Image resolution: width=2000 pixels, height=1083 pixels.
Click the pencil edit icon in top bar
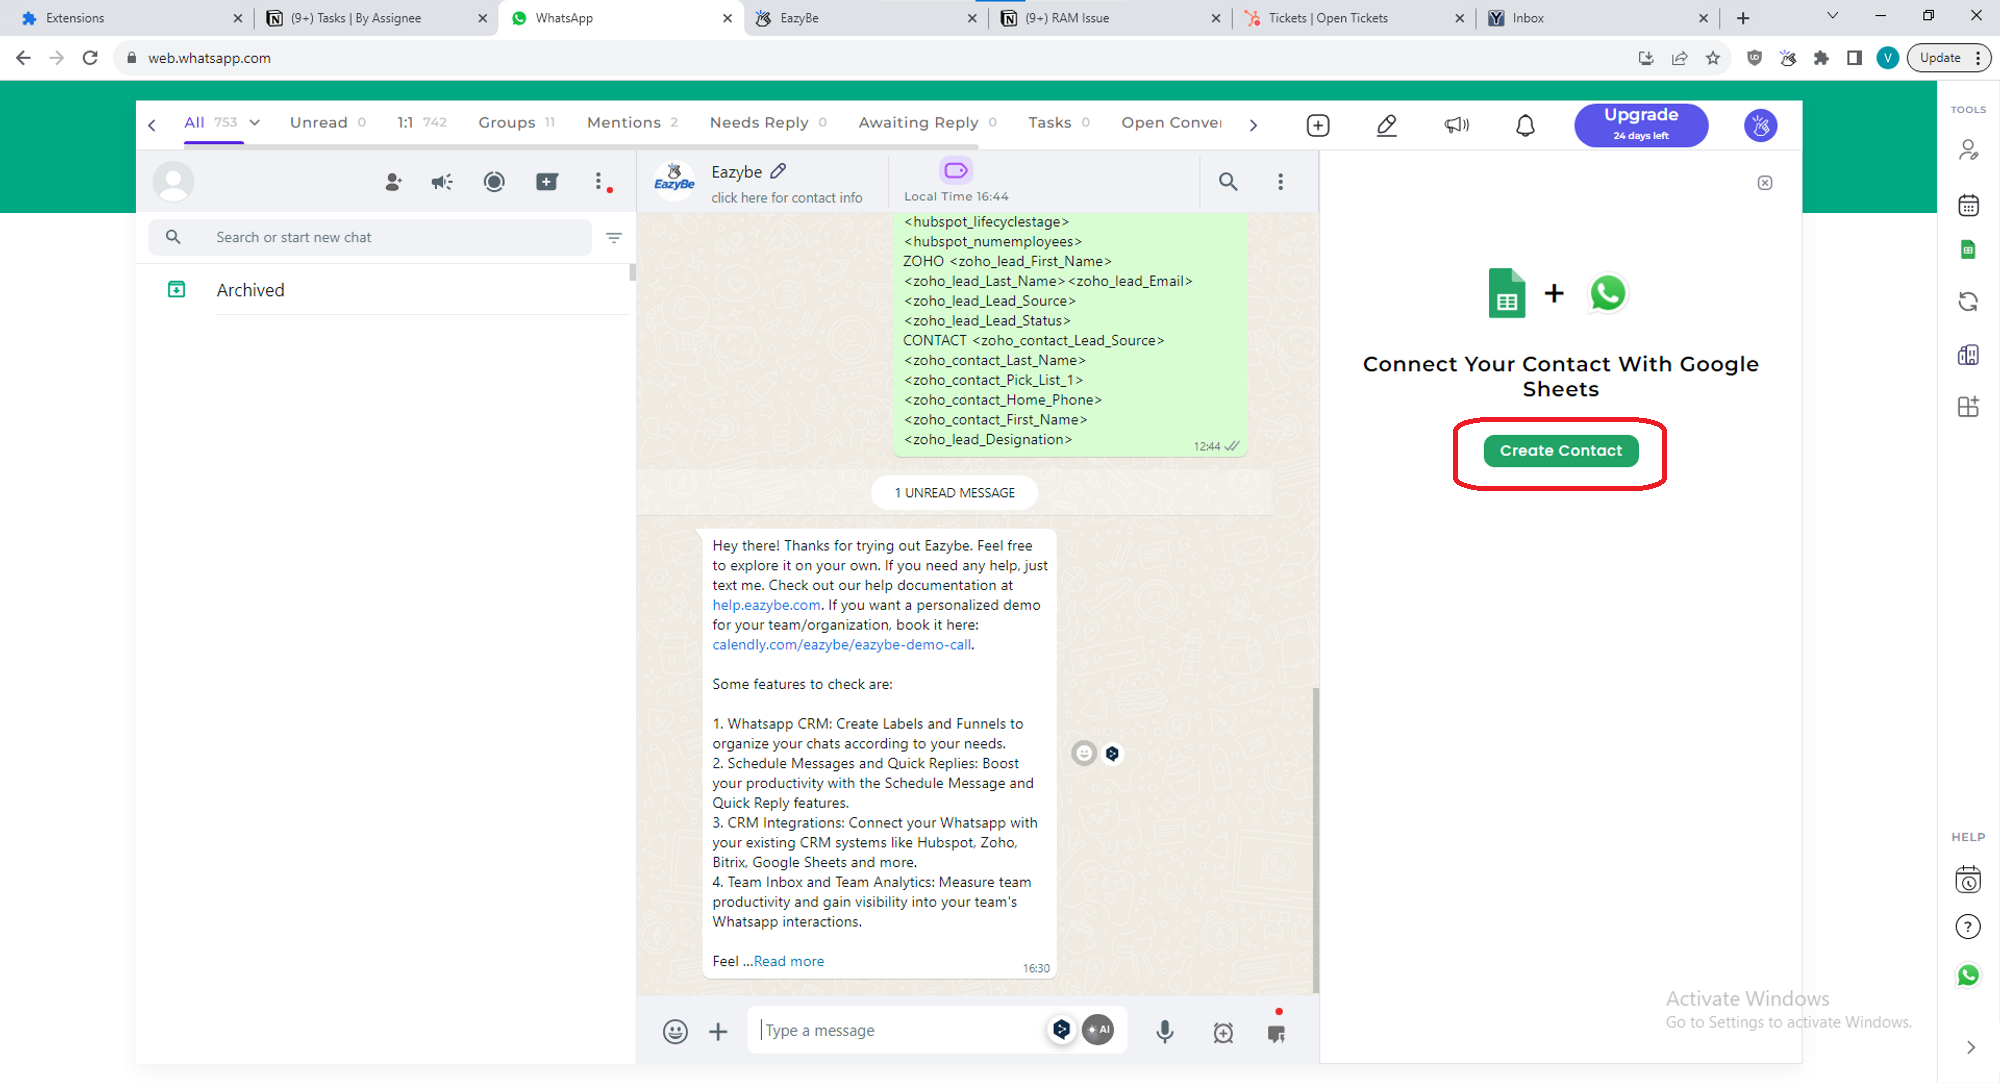pyautogui.click(x=1386, y=125)
